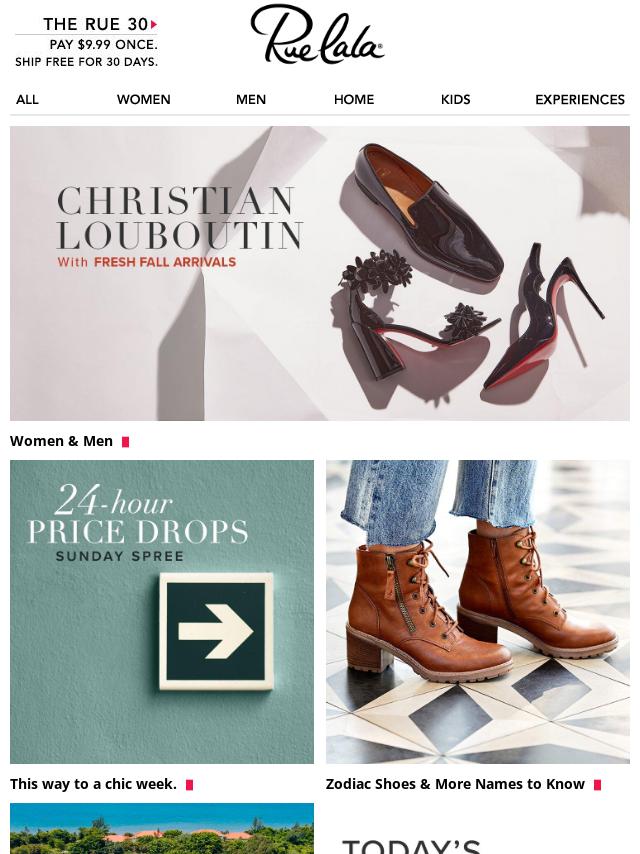
Task: Select the Men navigation item
Action: pyautogui.click(x=251, y=100)
